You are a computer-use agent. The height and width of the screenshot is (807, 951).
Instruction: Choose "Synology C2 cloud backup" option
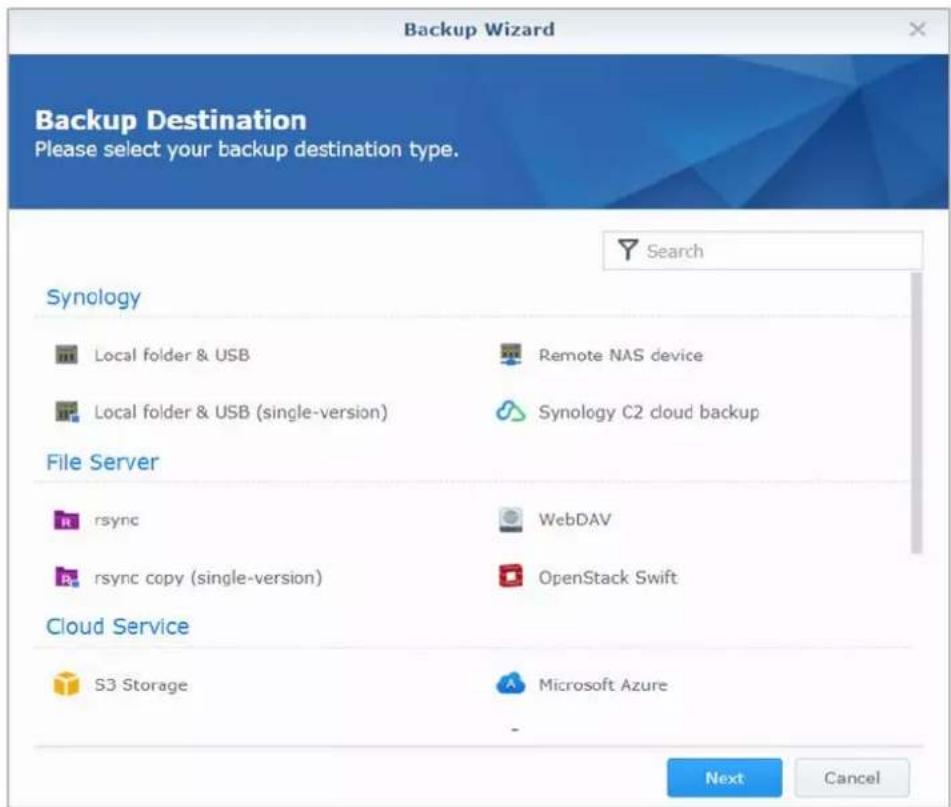pos(649,412)
